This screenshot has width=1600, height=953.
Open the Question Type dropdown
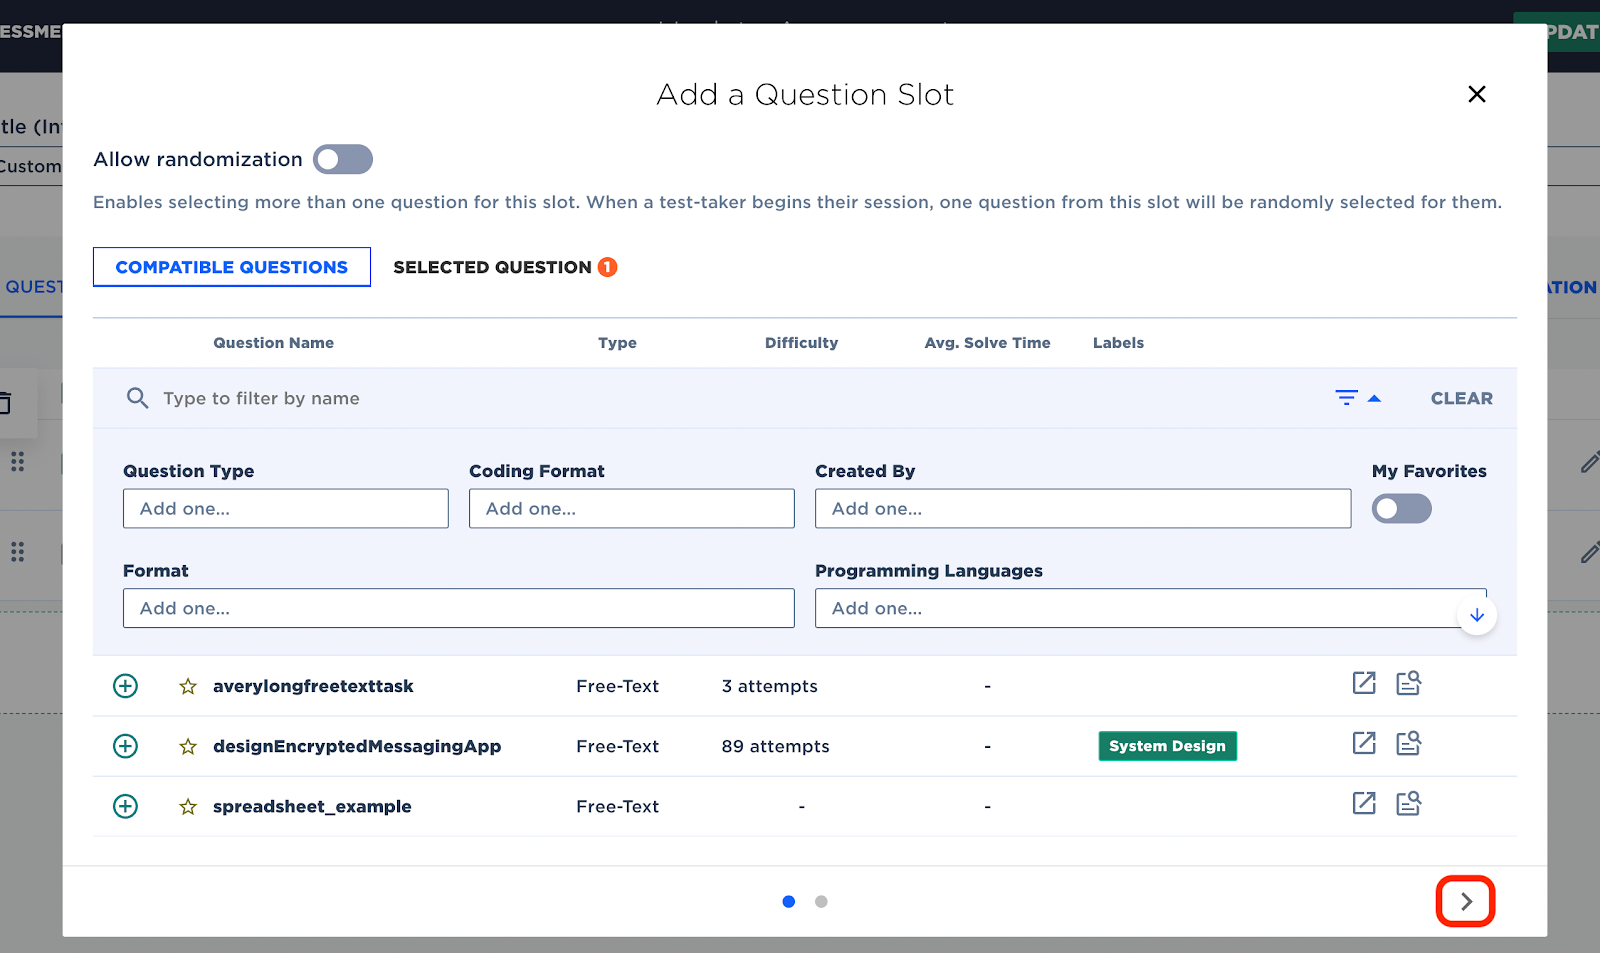(x=286, y=509)
